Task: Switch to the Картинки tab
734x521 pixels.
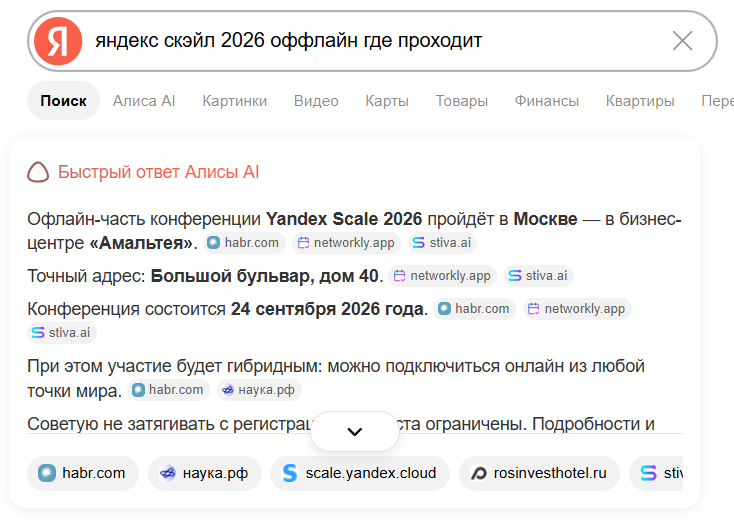Action: click(235, 101)
